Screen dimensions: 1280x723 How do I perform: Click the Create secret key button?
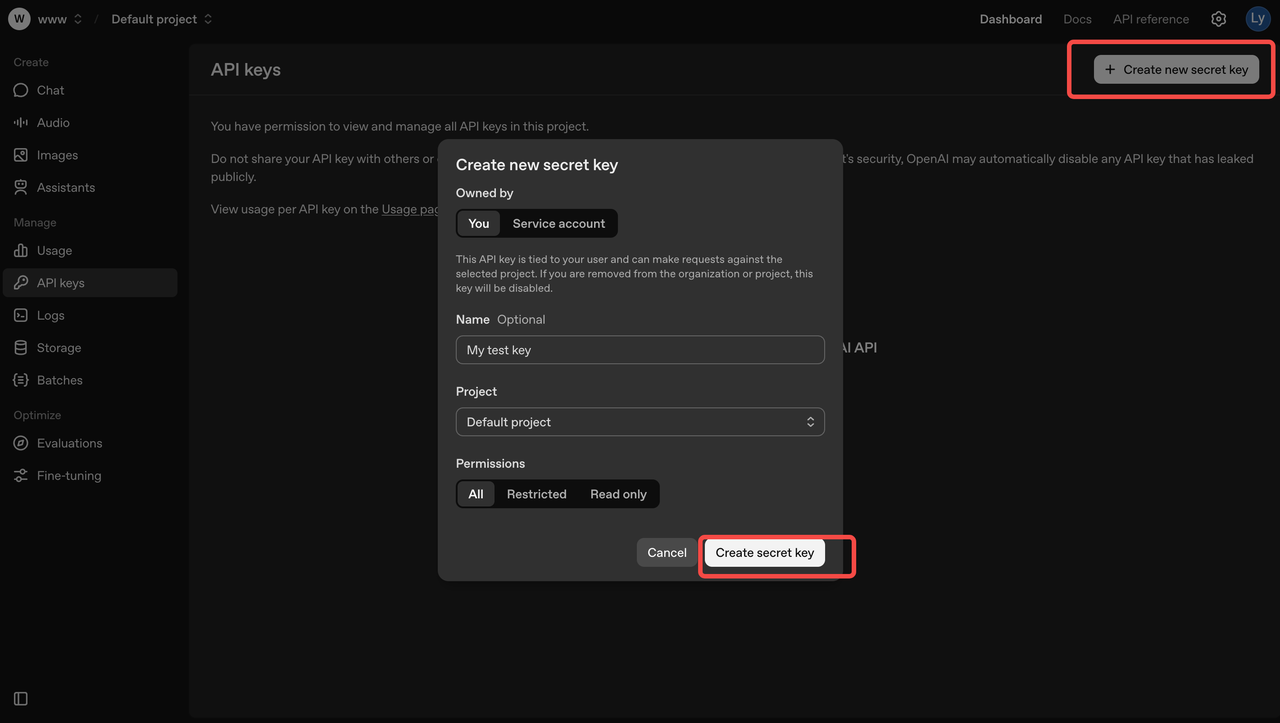[x=764, y=553]
